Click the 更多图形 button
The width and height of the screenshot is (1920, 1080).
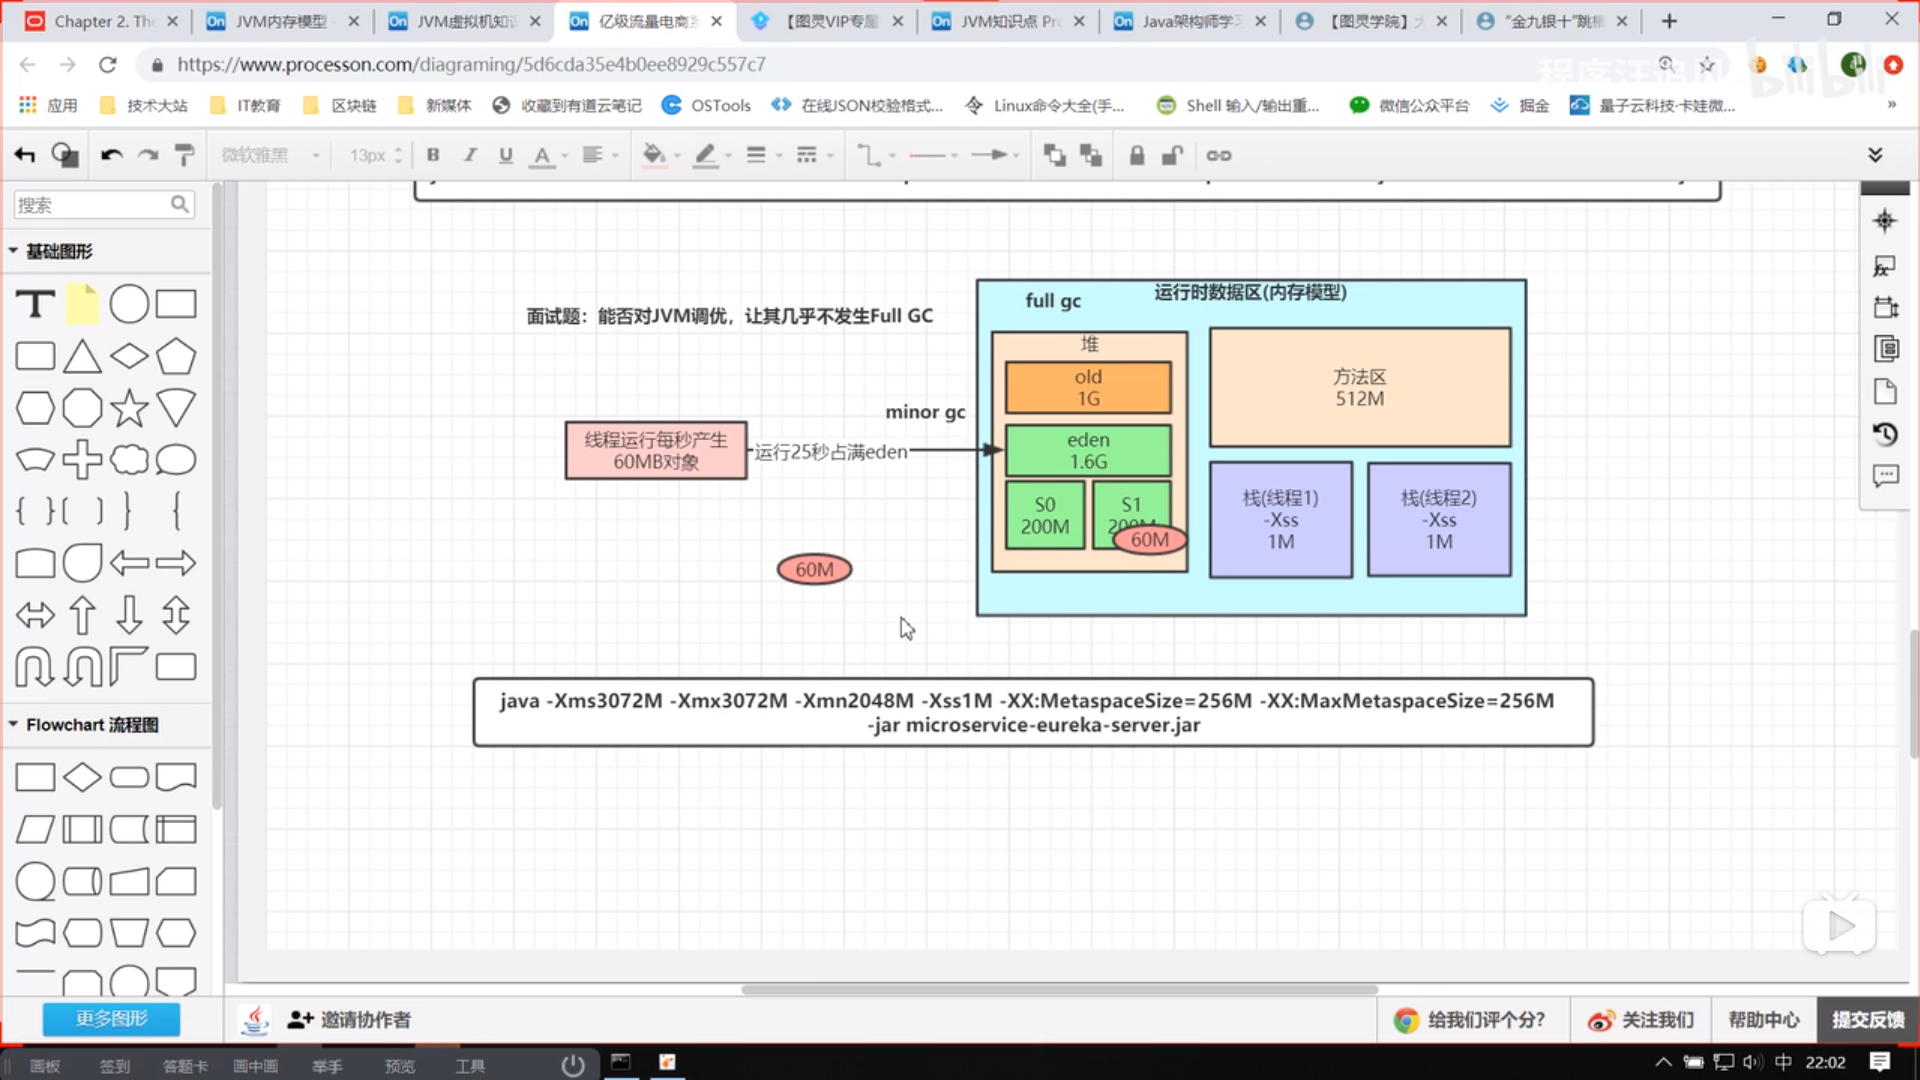coord(111,1019)
